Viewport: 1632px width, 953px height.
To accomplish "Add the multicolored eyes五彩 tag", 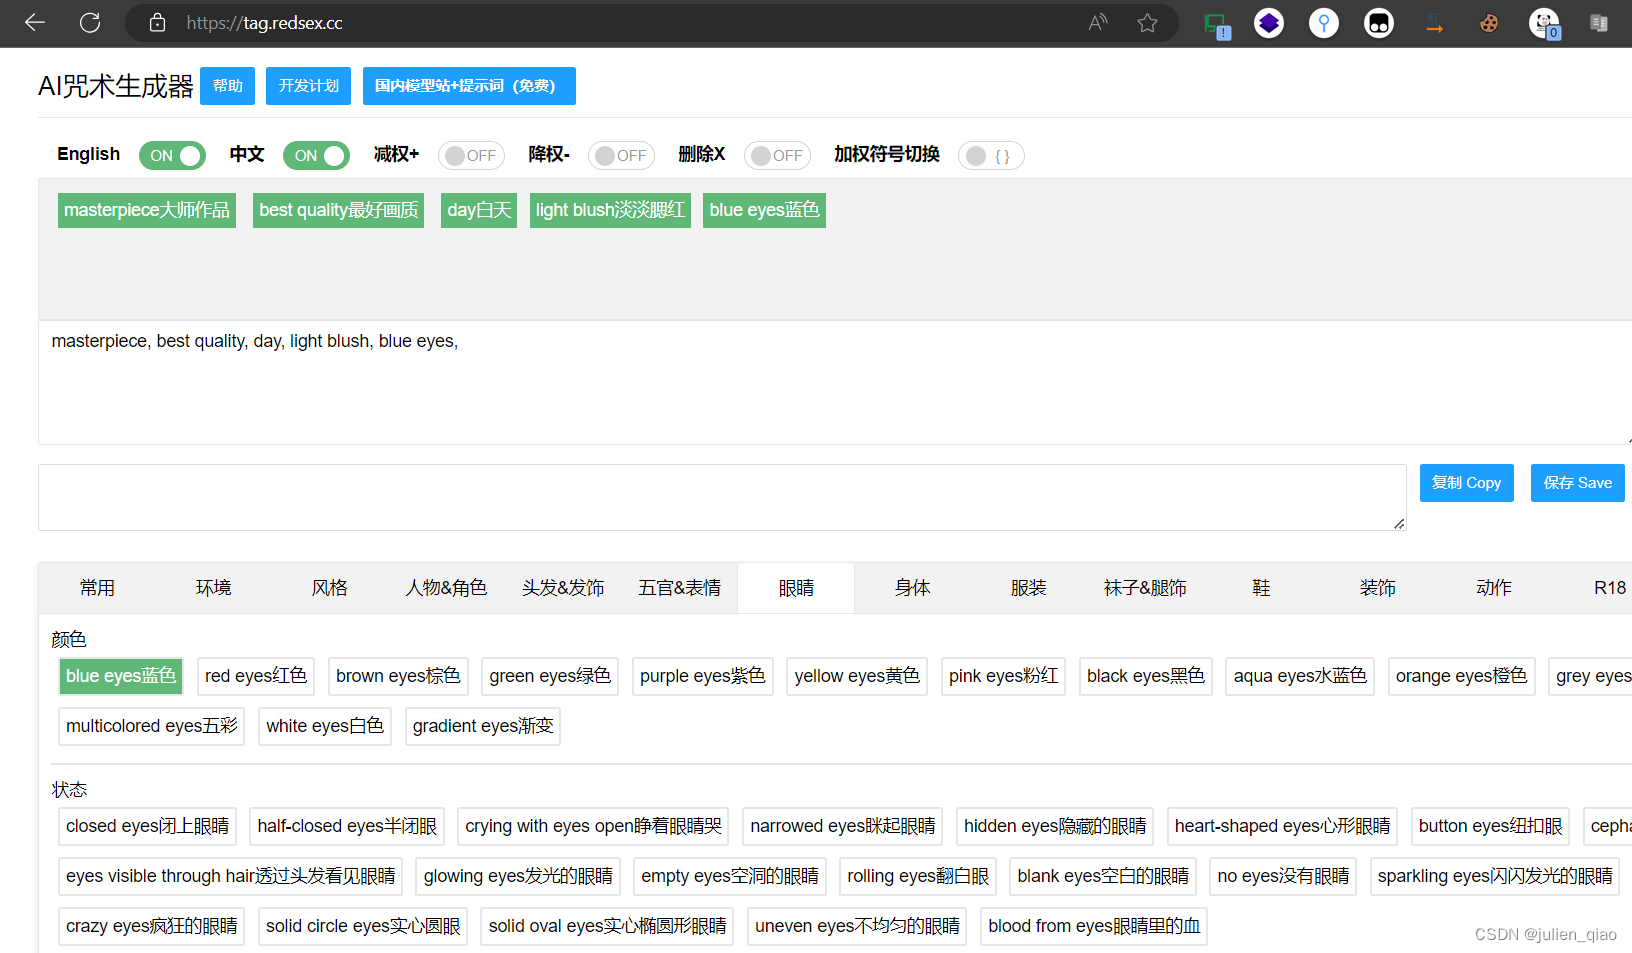I will [151, 726].
